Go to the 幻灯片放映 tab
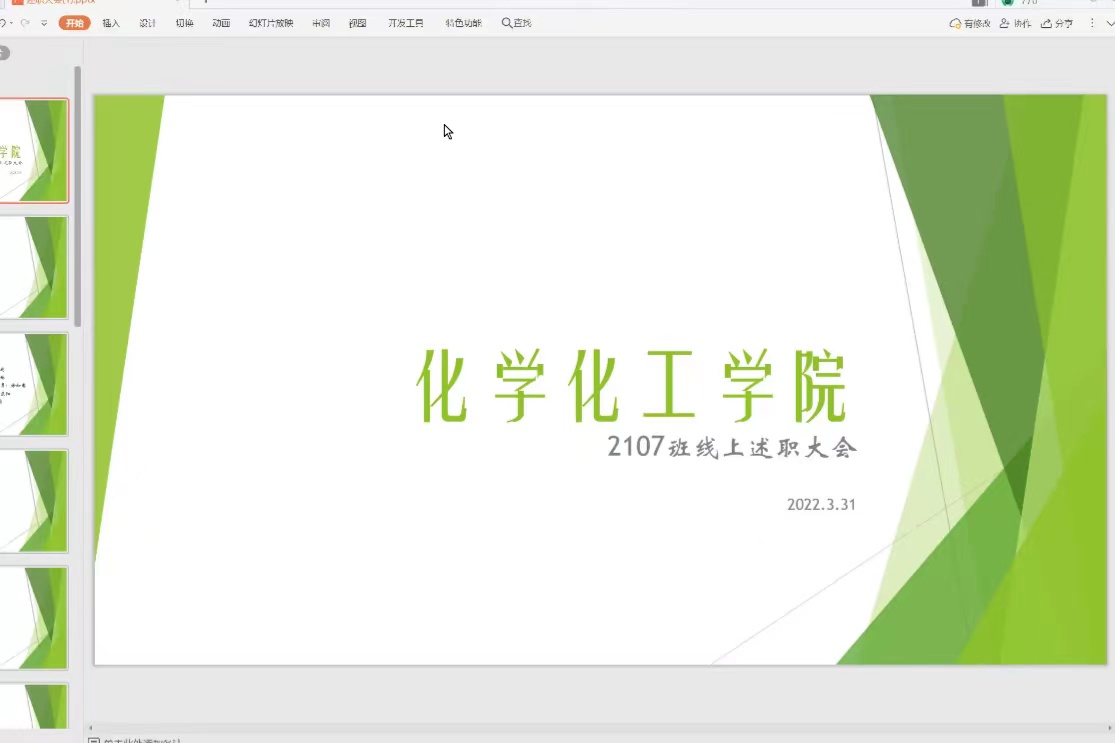This screenshot has height=743, width=1115. 271,23
